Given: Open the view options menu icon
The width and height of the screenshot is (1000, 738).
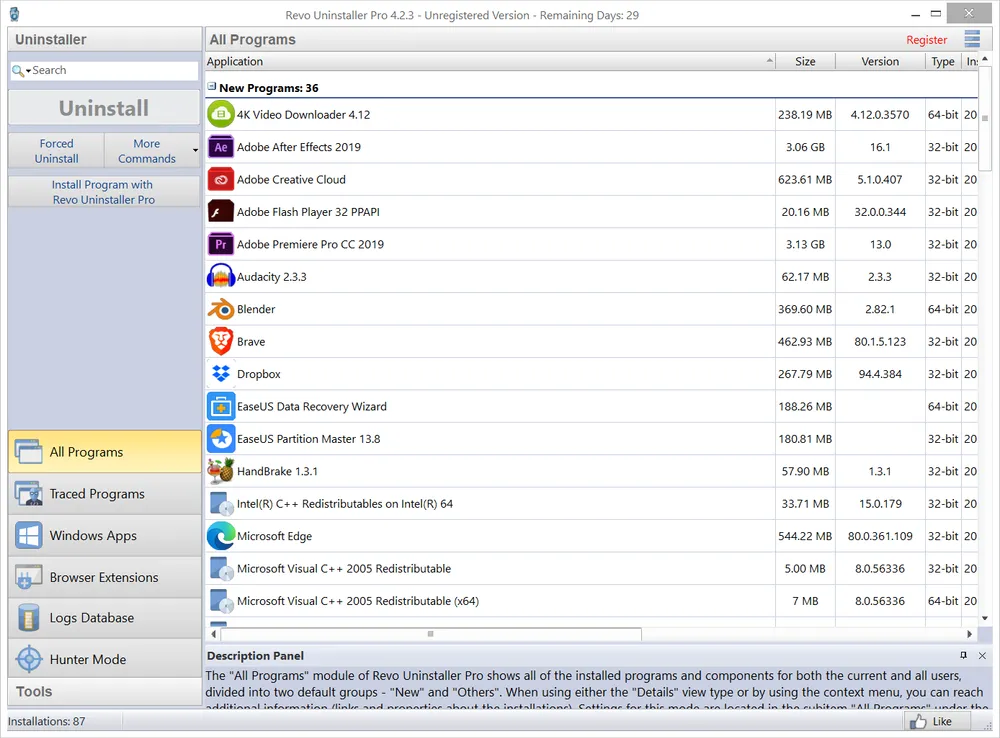Looking at the screenshot, I should [x=971, y=39].
